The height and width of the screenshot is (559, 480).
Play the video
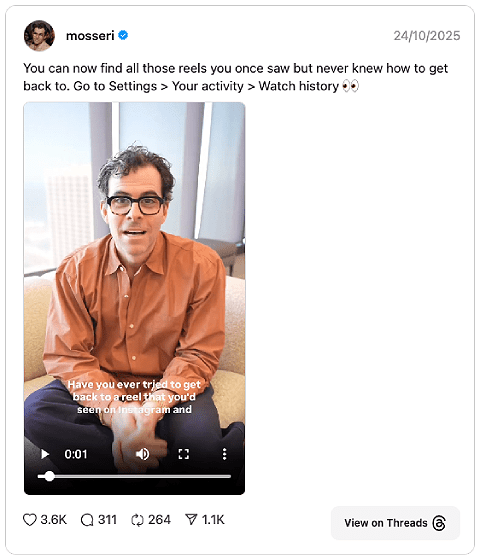(45, 454)
